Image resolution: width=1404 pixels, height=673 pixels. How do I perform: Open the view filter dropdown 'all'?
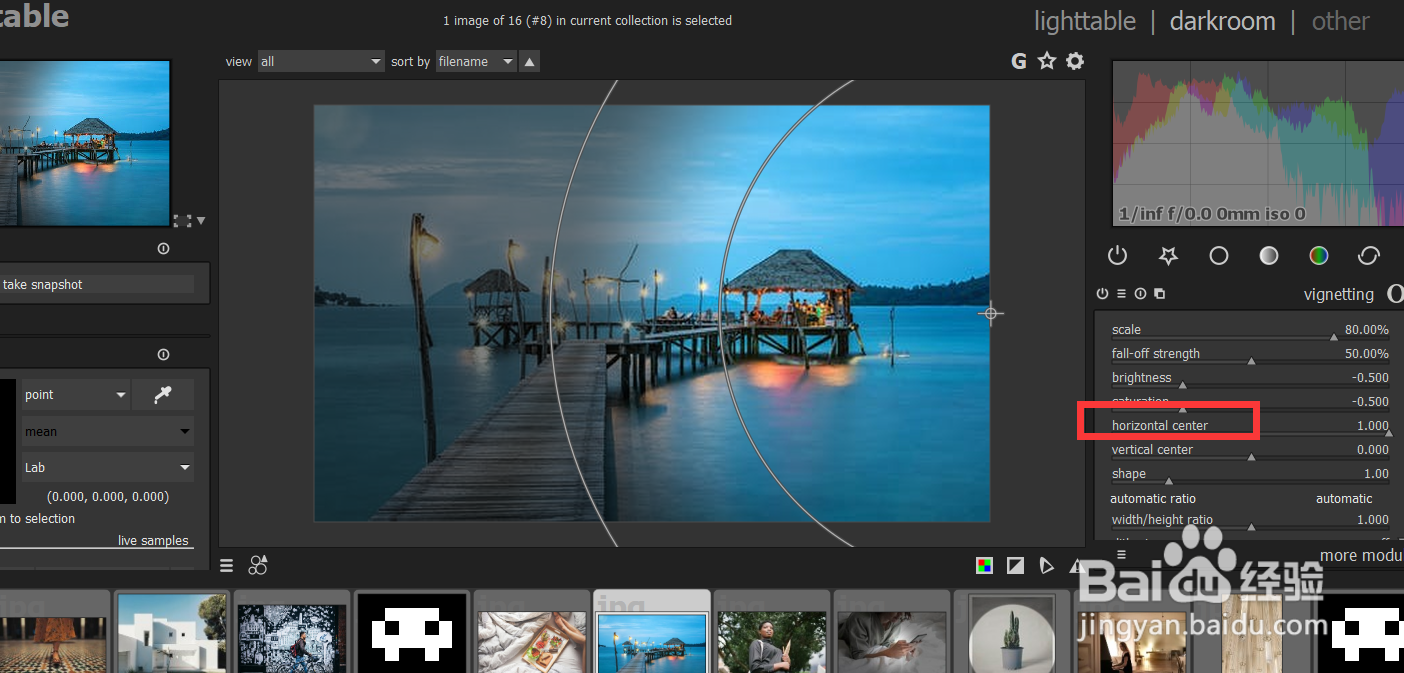coord(321,62)
